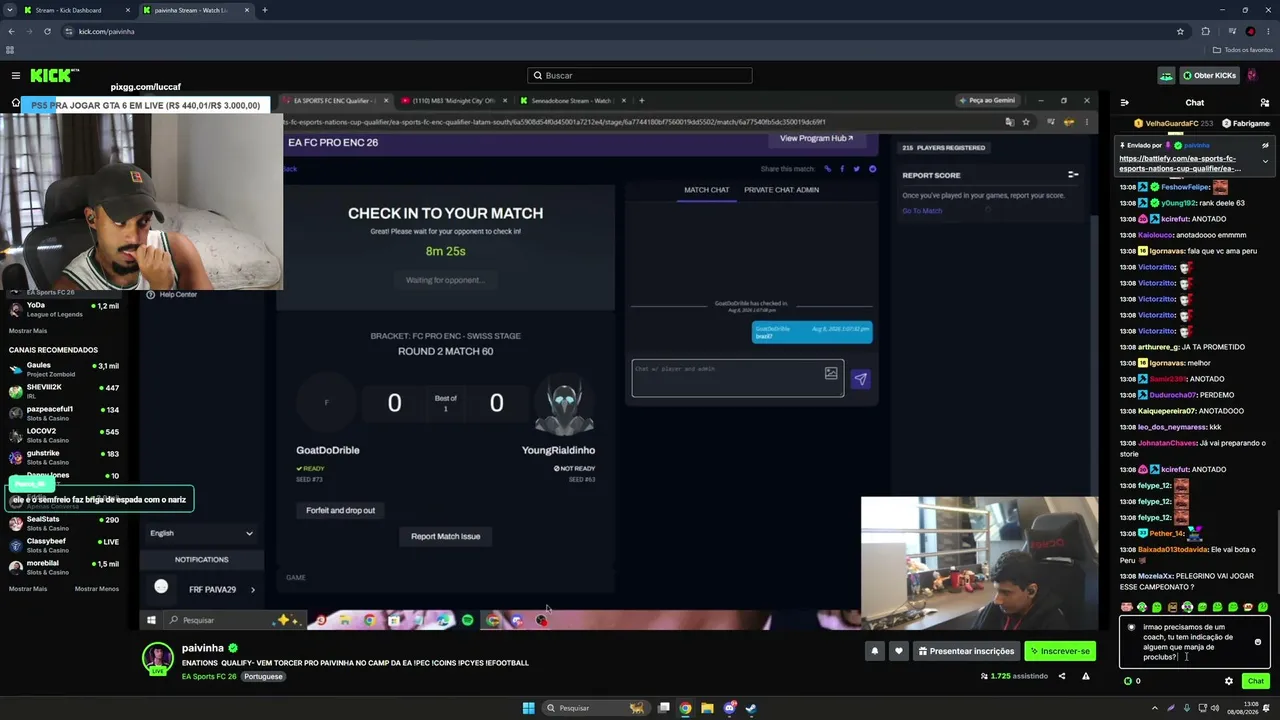The height and width of the screenshot is (720, 1280).
Task: Share the stream with the share icon
Action: (1062, 676)
